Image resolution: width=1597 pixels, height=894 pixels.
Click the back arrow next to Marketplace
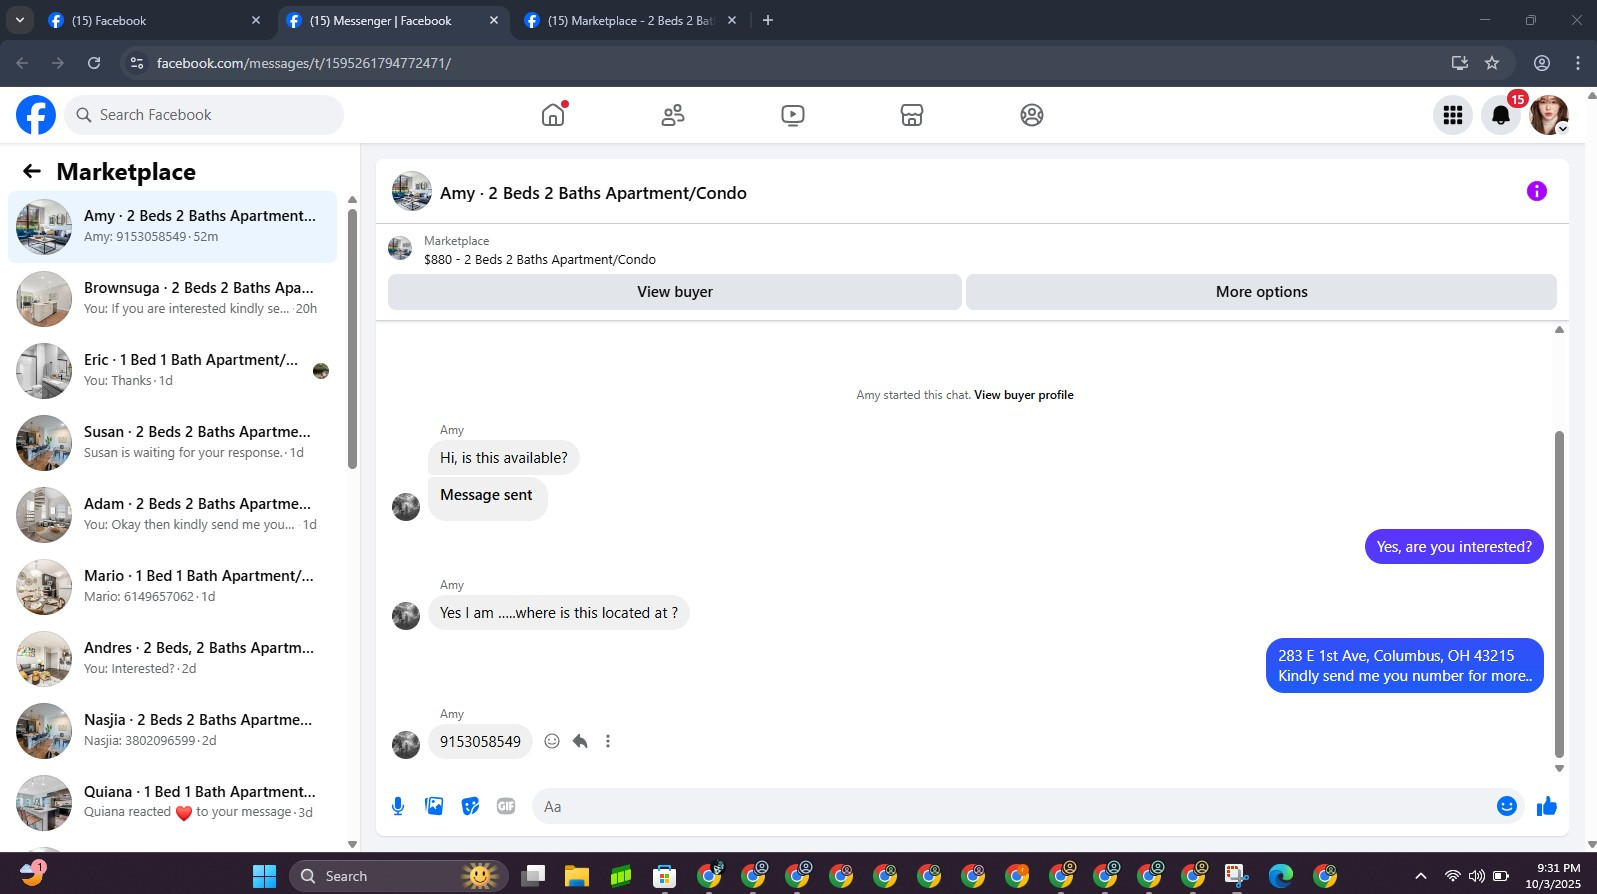[x=32, y=171]
